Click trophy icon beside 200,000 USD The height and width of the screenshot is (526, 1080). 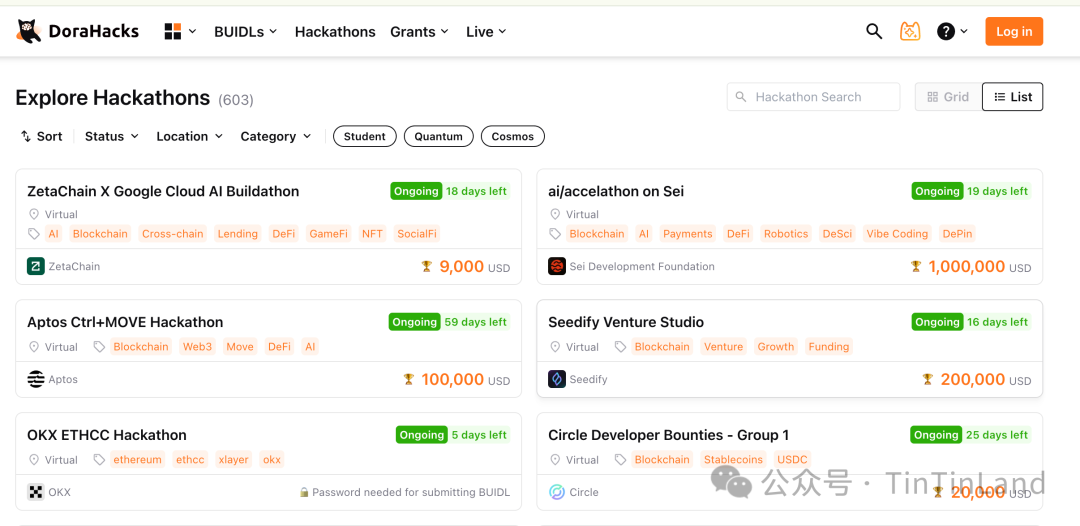tap(928, 379)
